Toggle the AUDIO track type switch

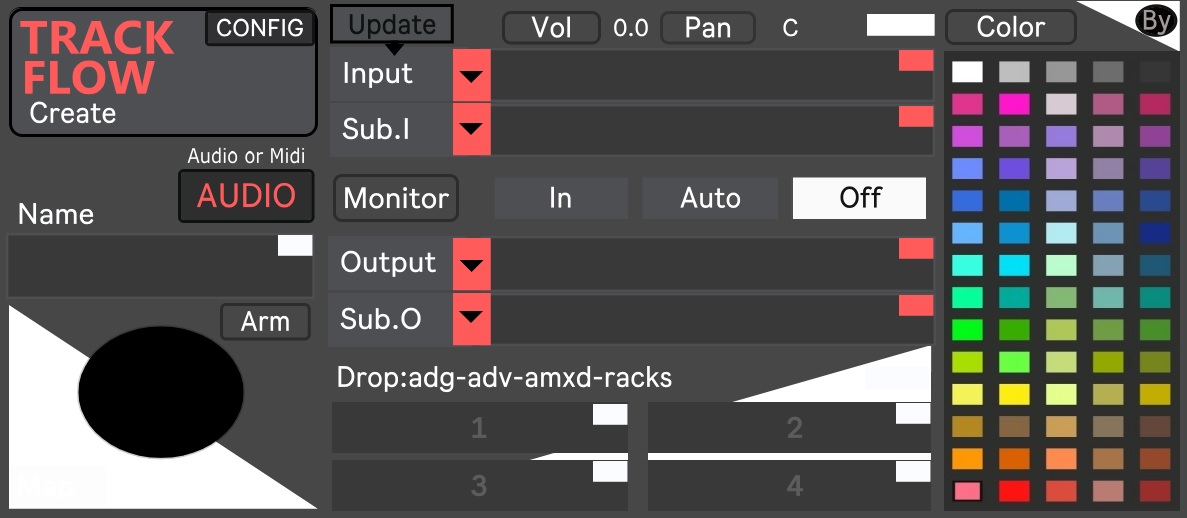(246, 196)
